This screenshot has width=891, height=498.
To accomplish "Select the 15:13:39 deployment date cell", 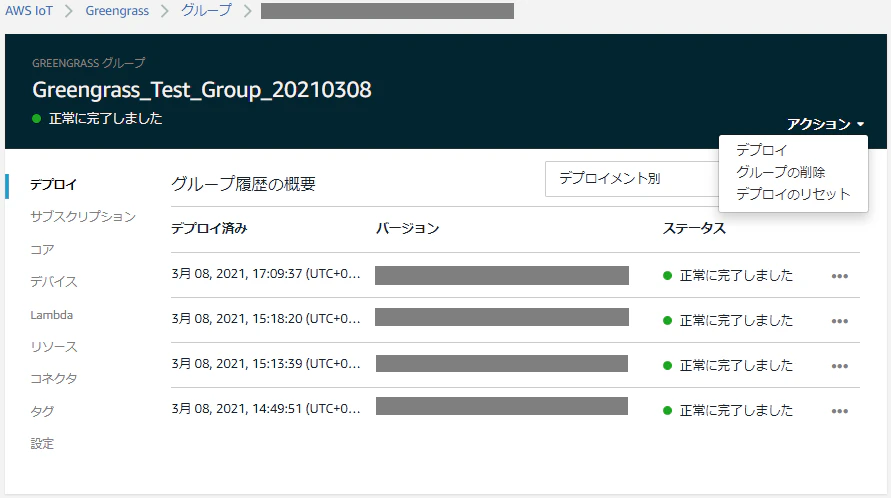I will pyautogui.click(x=266, y=363).
